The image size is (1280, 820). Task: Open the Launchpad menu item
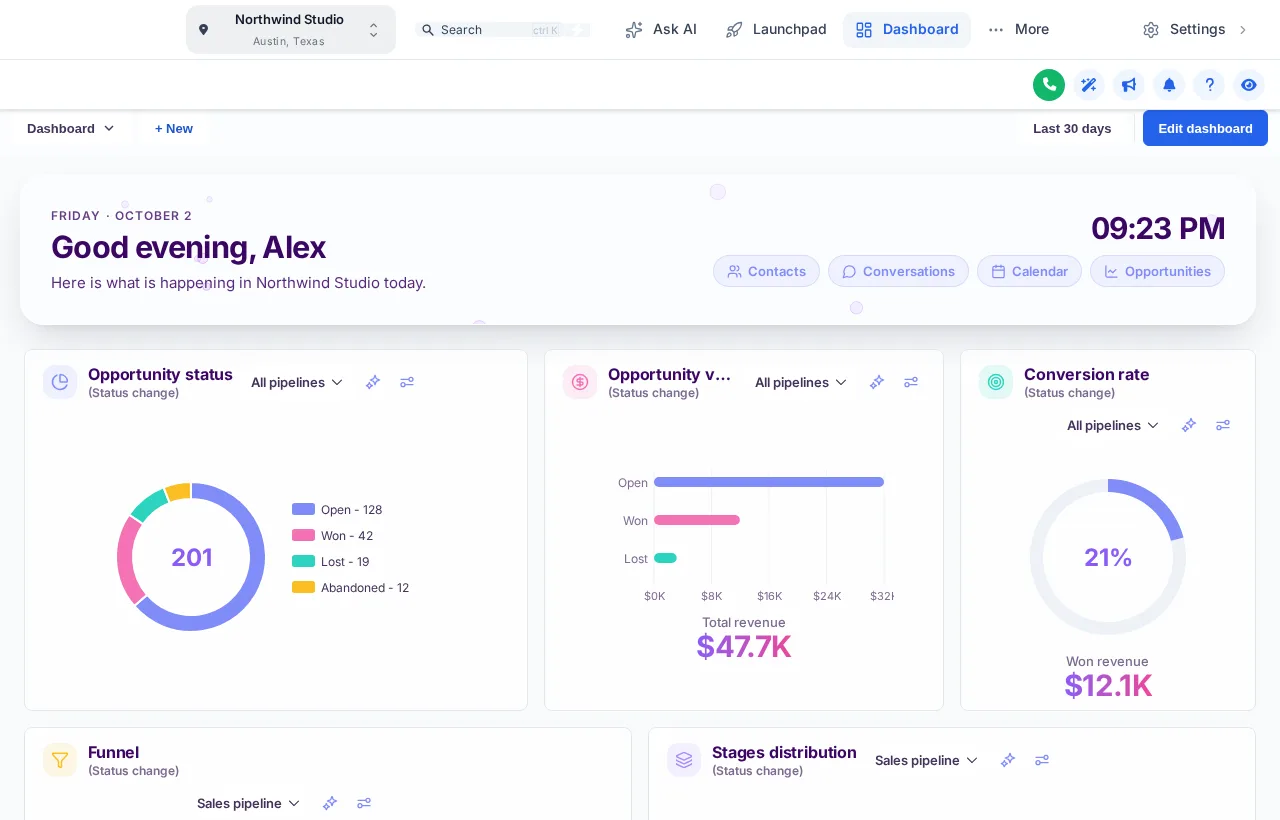777,29
